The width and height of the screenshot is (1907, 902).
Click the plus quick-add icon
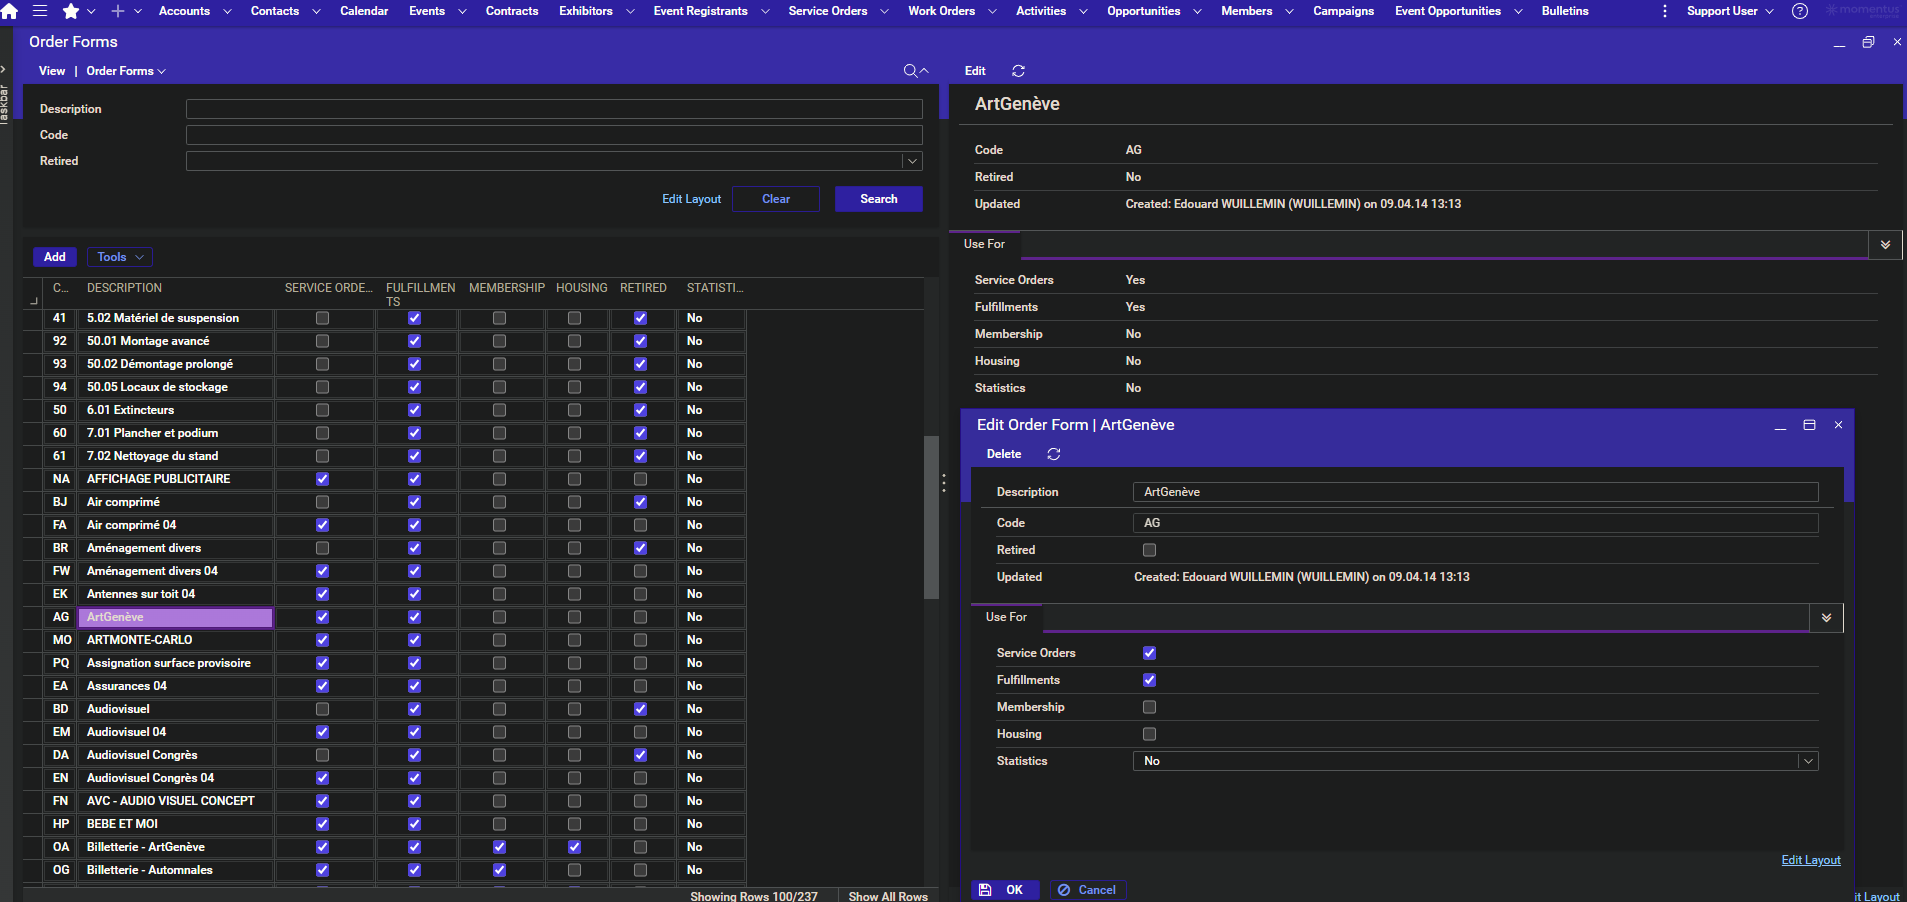[118, 11]
